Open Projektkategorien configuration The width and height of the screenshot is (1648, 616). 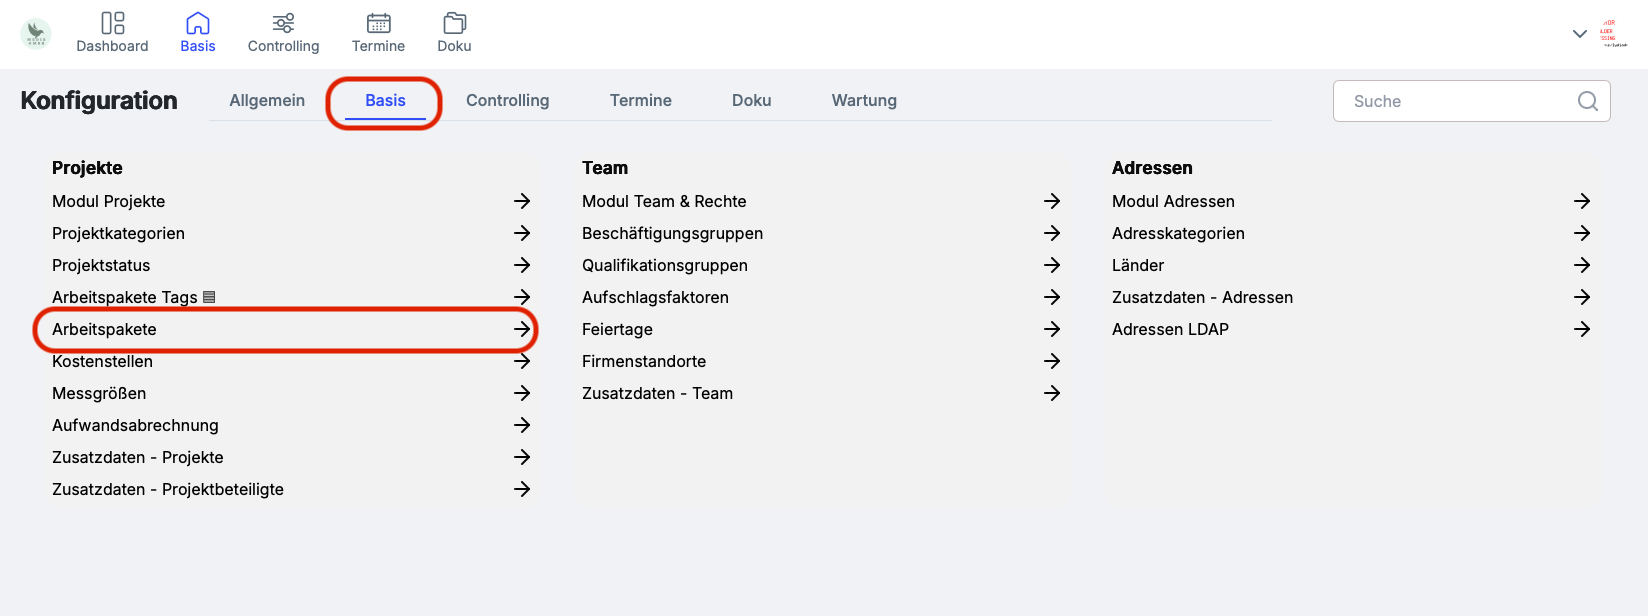(x=118, y=233)
